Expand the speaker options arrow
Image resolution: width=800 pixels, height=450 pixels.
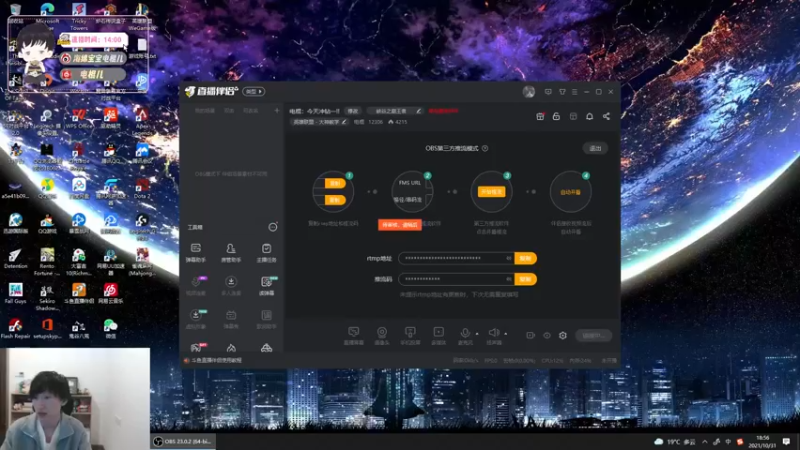(506, 334)
